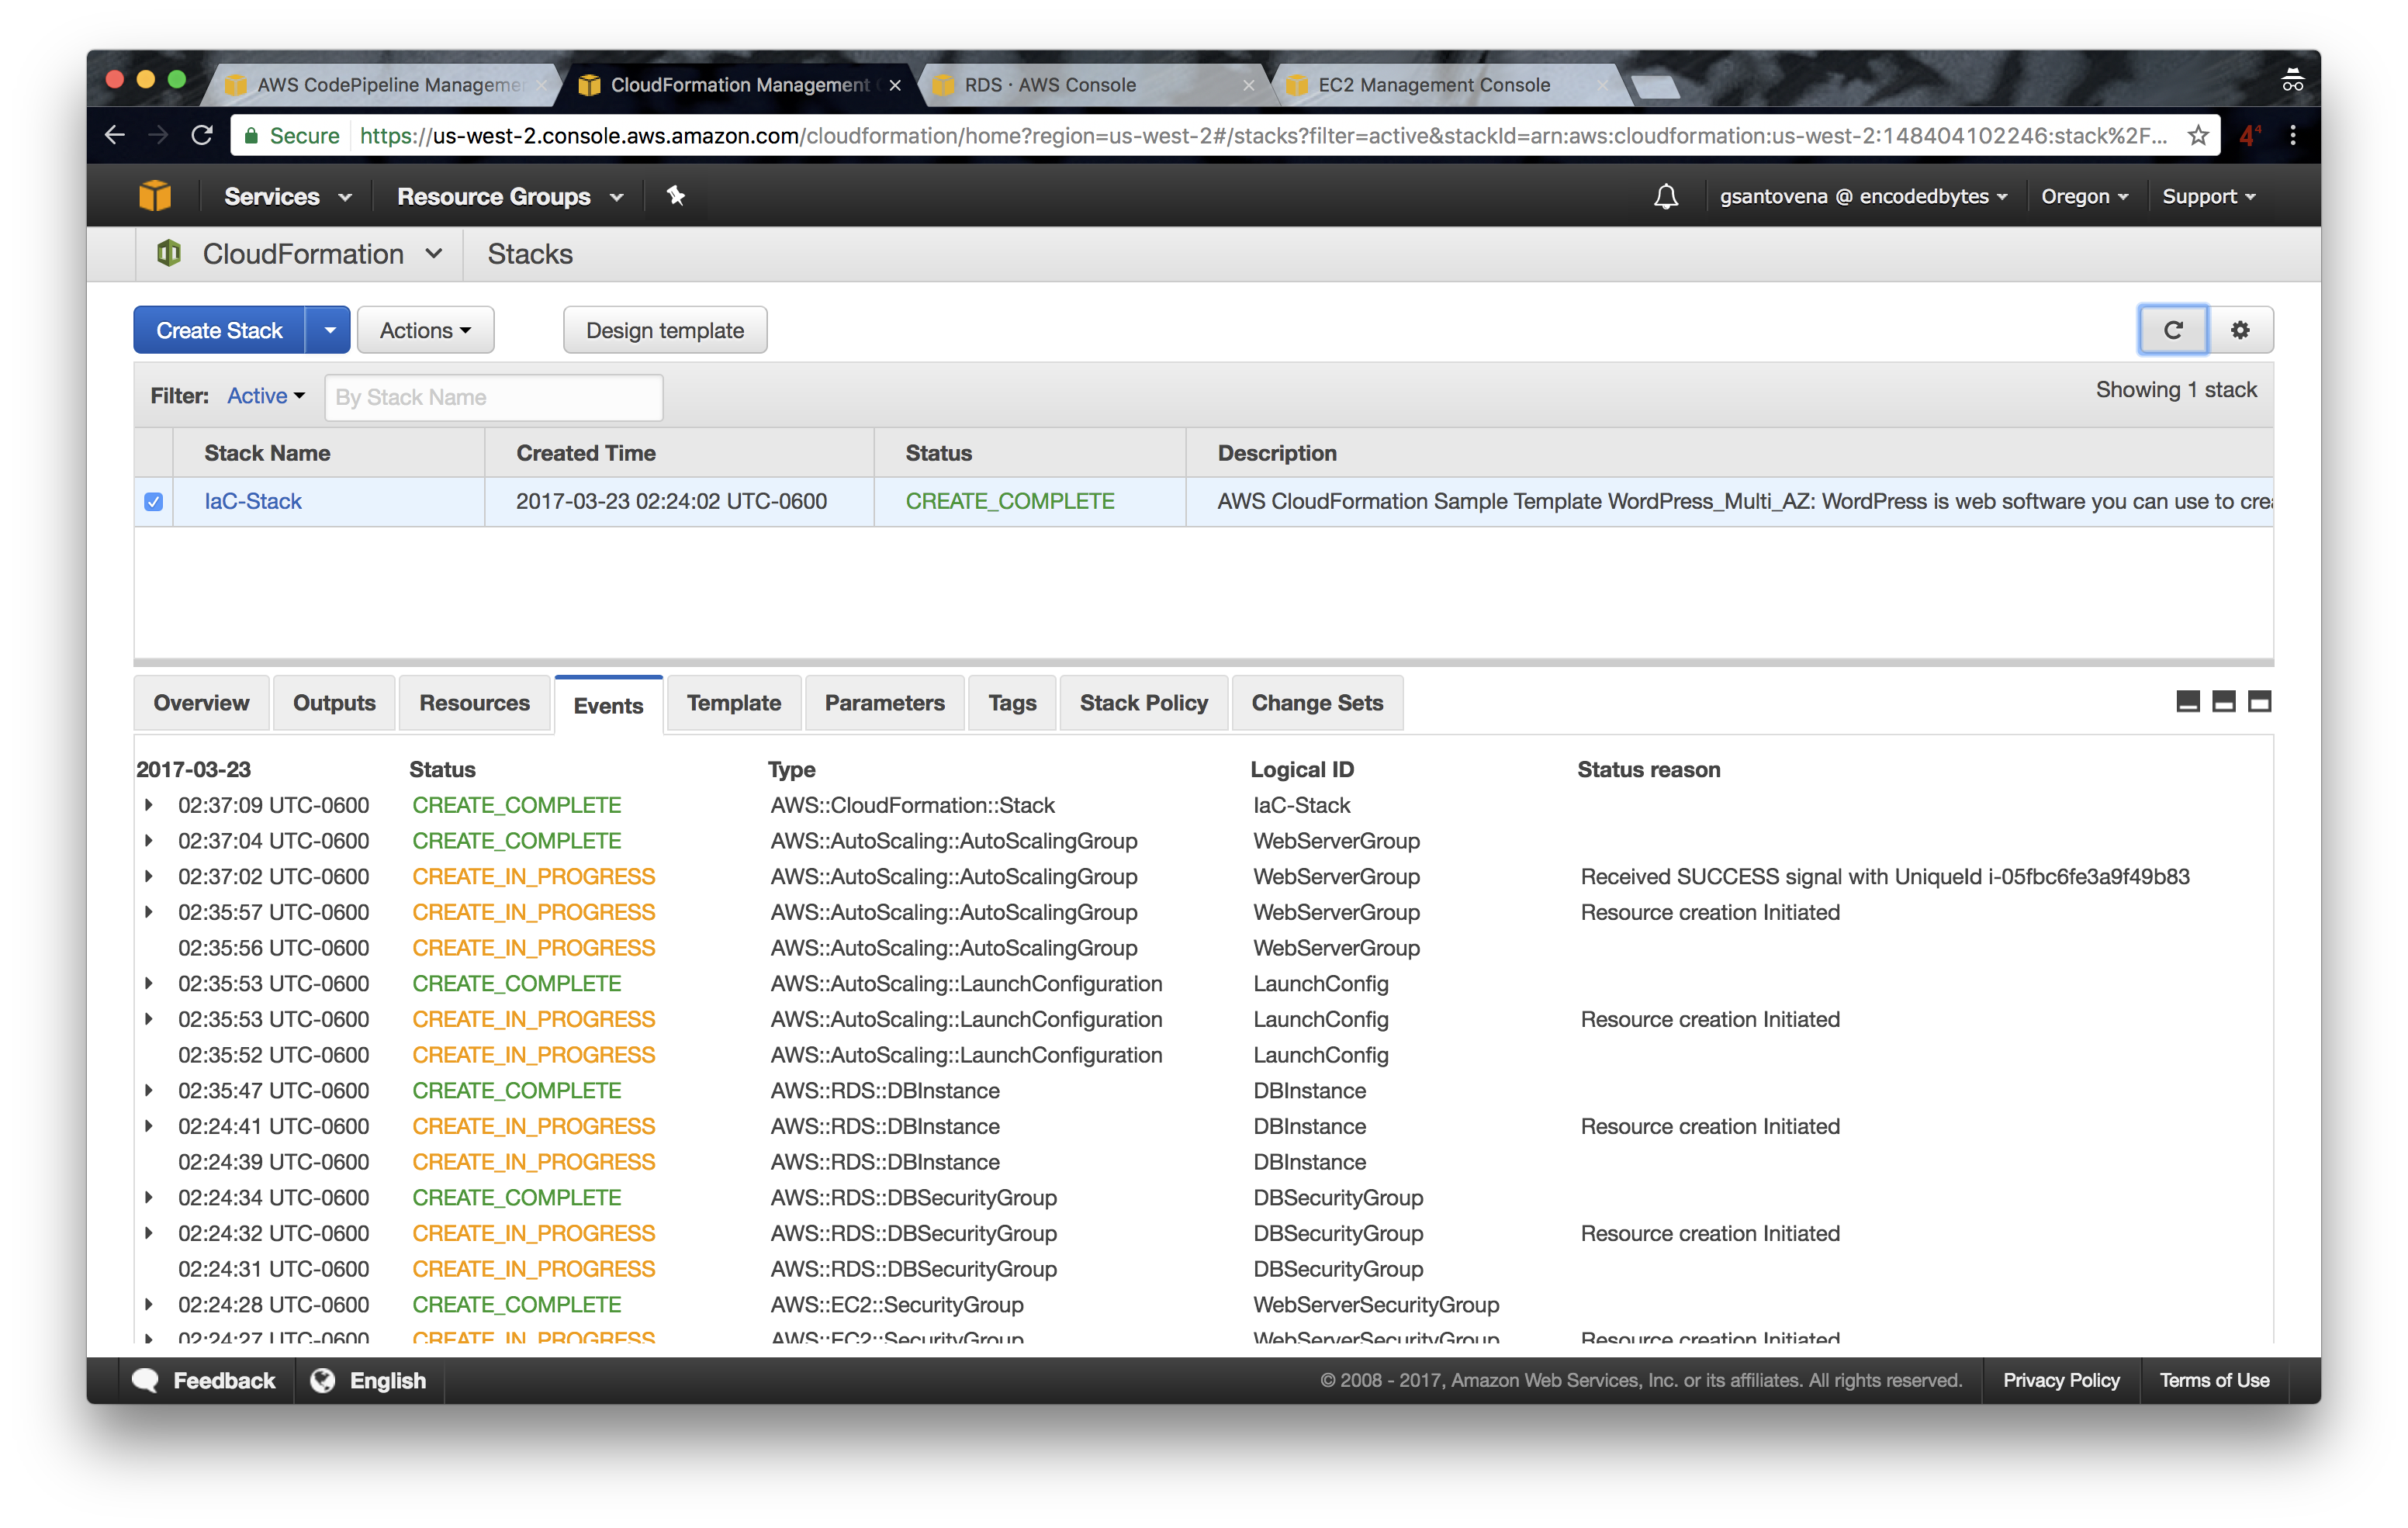Minimize the detail pane with first layout icon
The width and height of the screenshot is (2408, 1528).
click(x=2187, y=701)
